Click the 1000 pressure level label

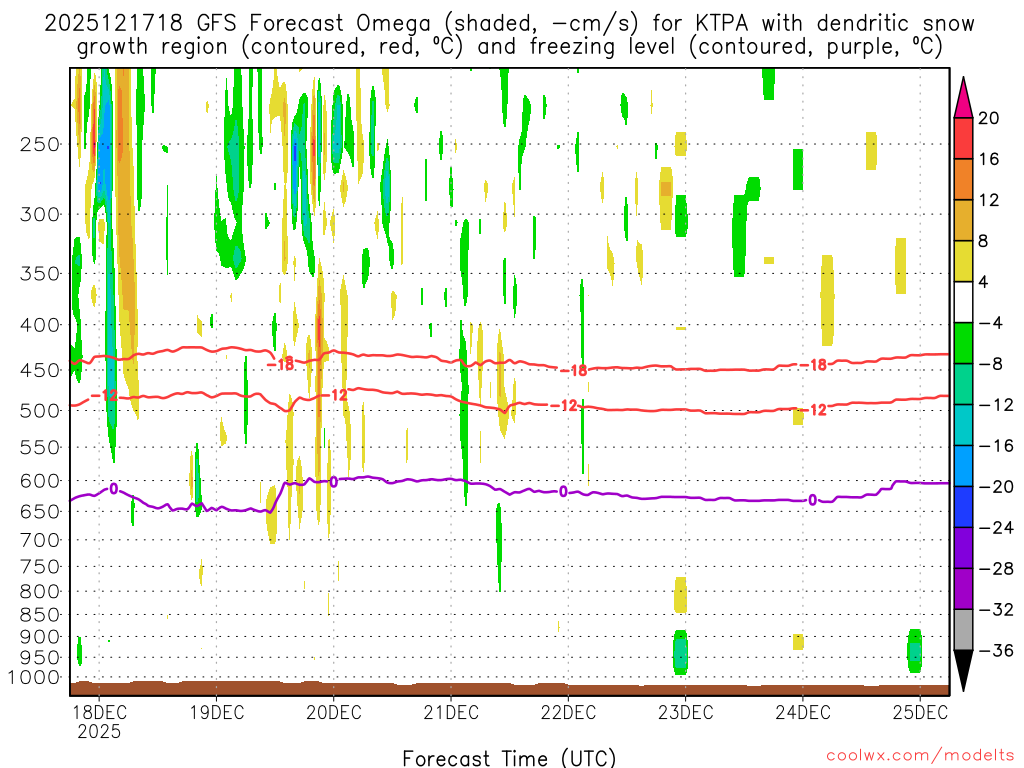pyautogui.click(x=35, y=678)
